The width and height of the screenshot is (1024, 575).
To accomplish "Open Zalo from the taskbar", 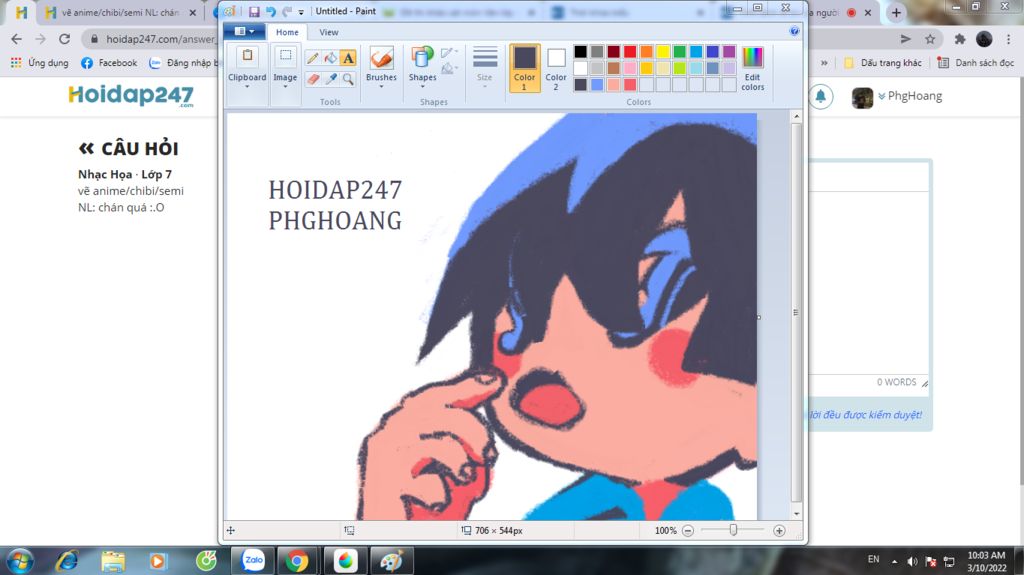I will 253,561.
